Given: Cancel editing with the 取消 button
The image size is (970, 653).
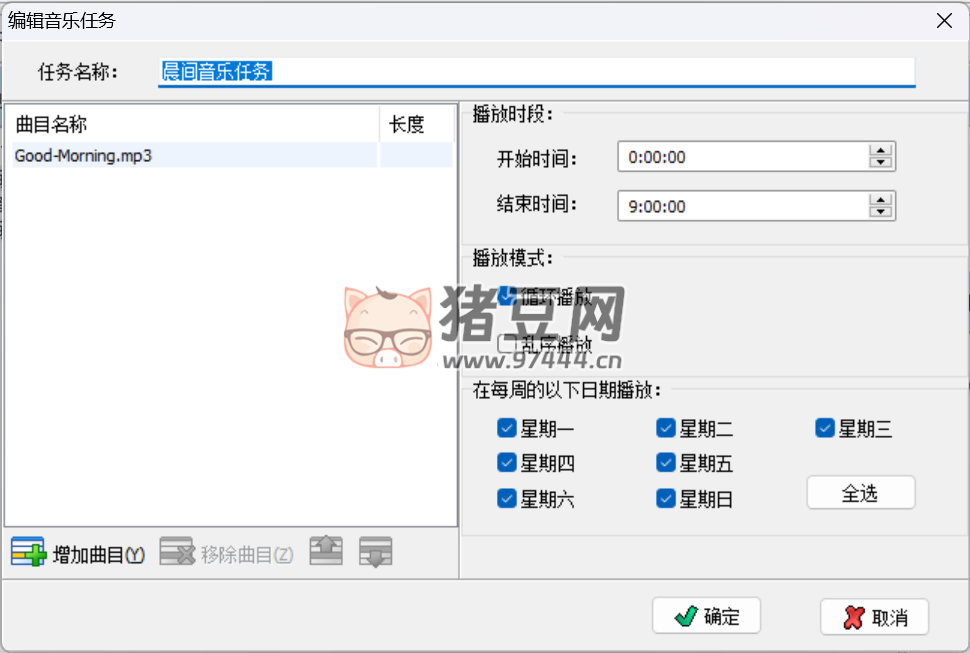Looking at the screenshot, I should 874,617.
